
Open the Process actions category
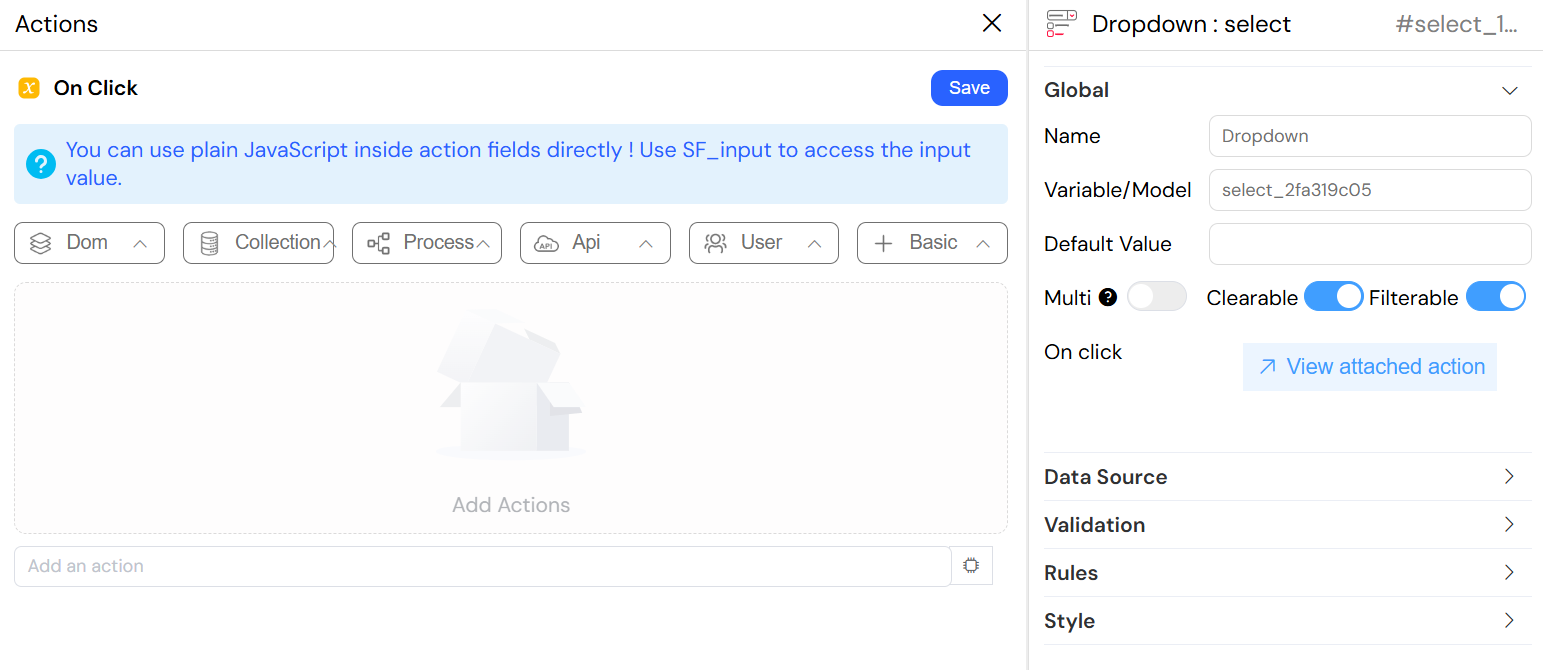(x=427, y=243)
